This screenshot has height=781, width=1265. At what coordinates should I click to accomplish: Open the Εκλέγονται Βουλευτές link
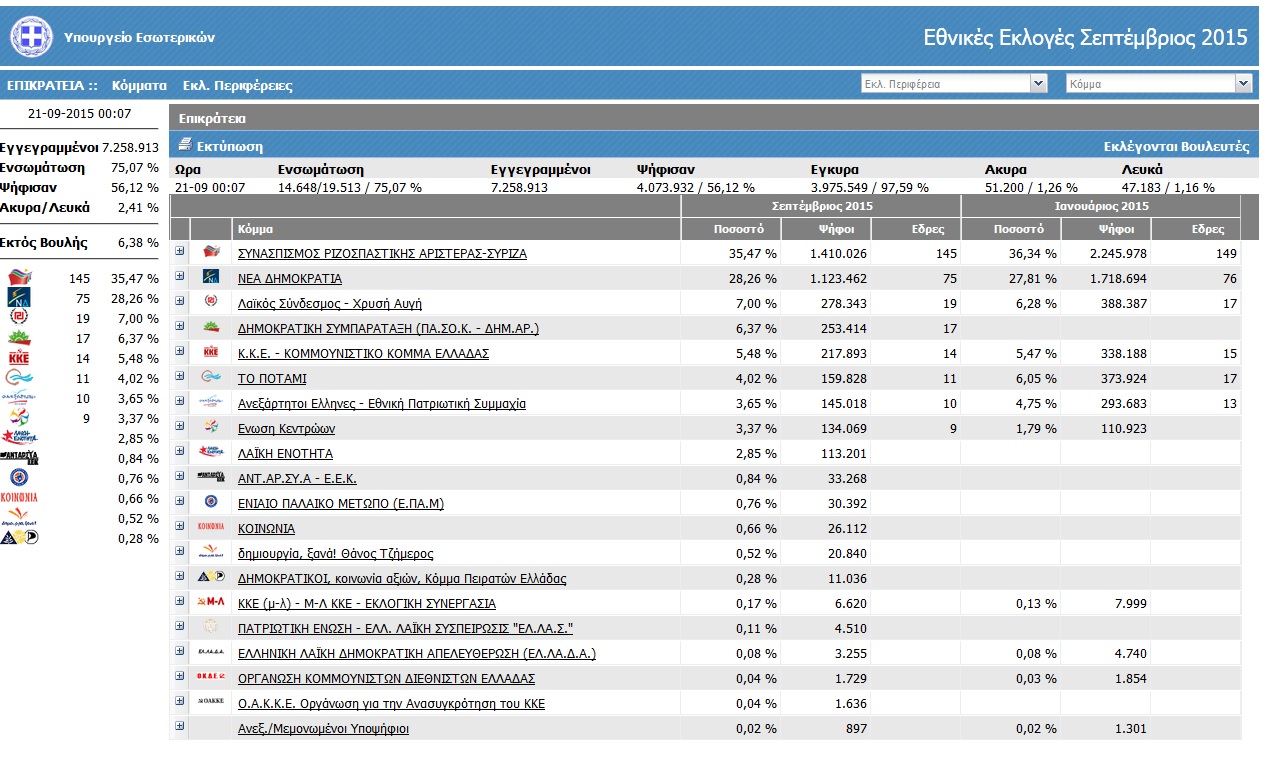click(1177, 146)
